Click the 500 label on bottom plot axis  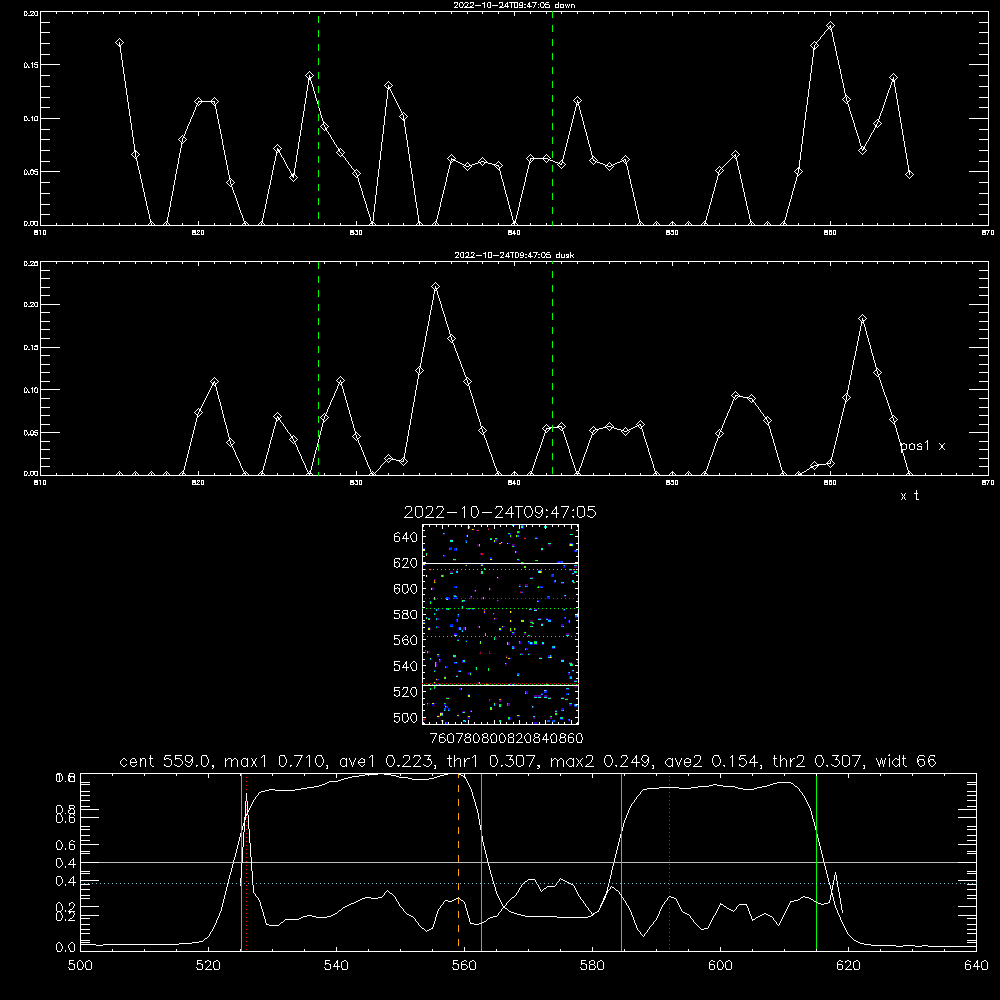coord(80,966)
